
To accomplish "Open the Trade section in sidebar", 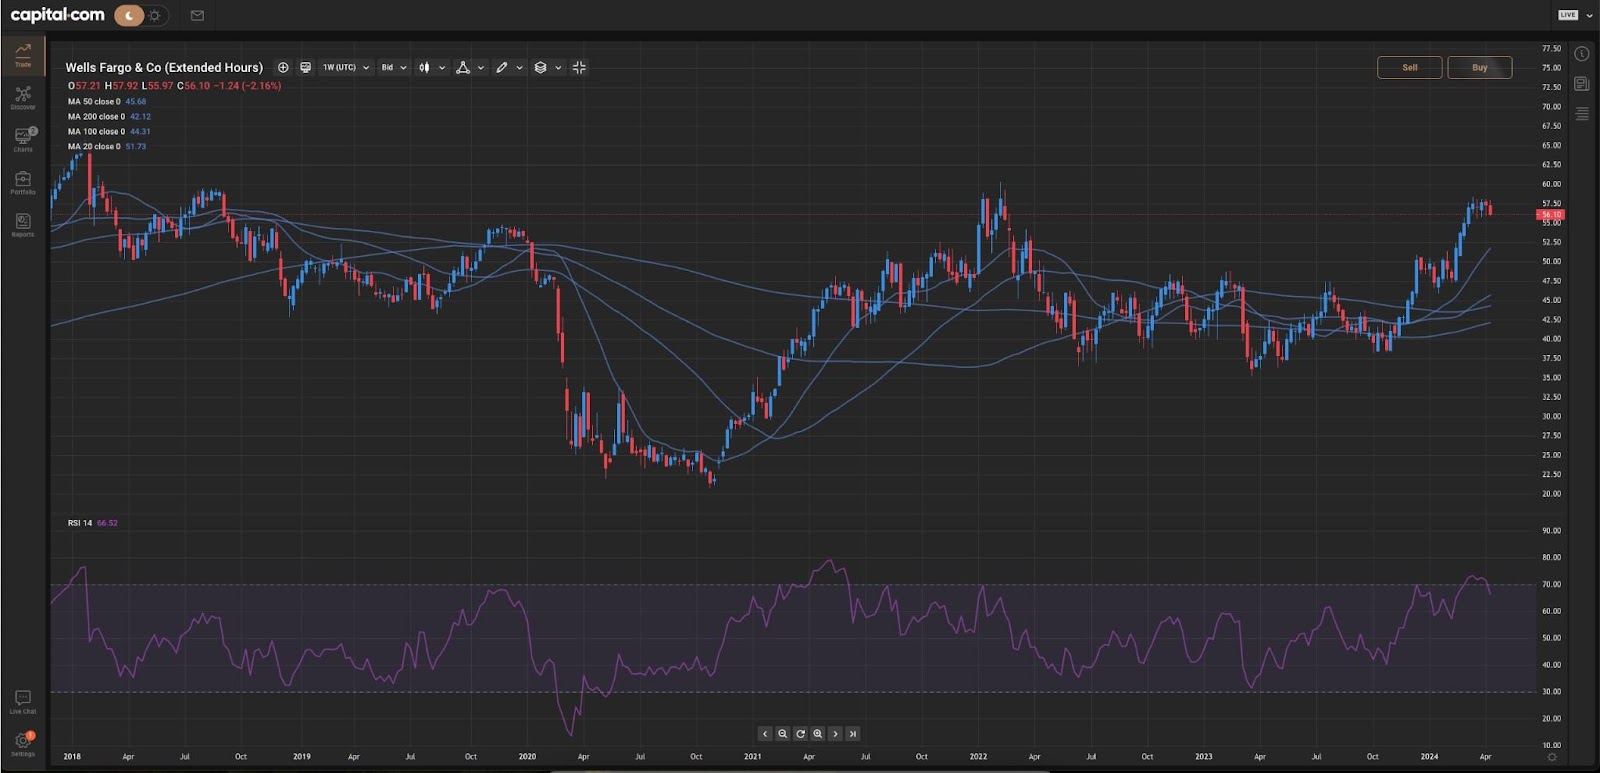I will [23, 54].
